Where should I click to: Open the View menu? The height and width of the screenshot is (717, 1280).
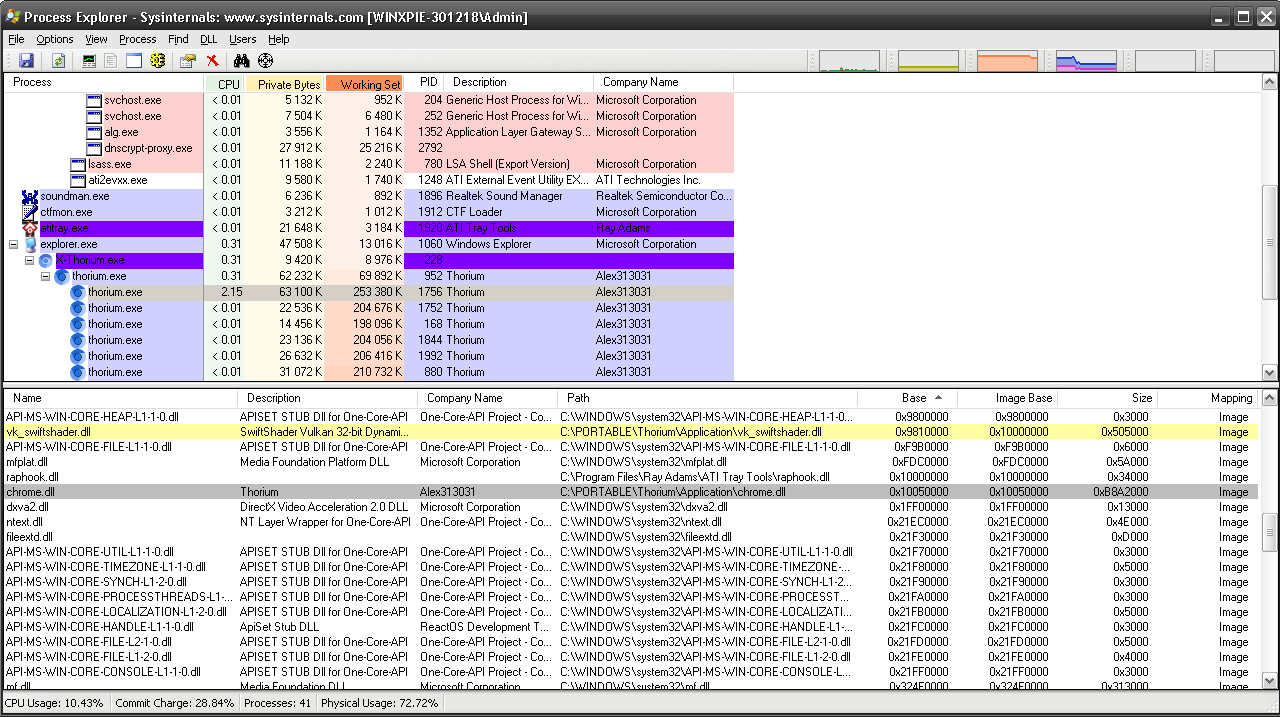point(96,39)
